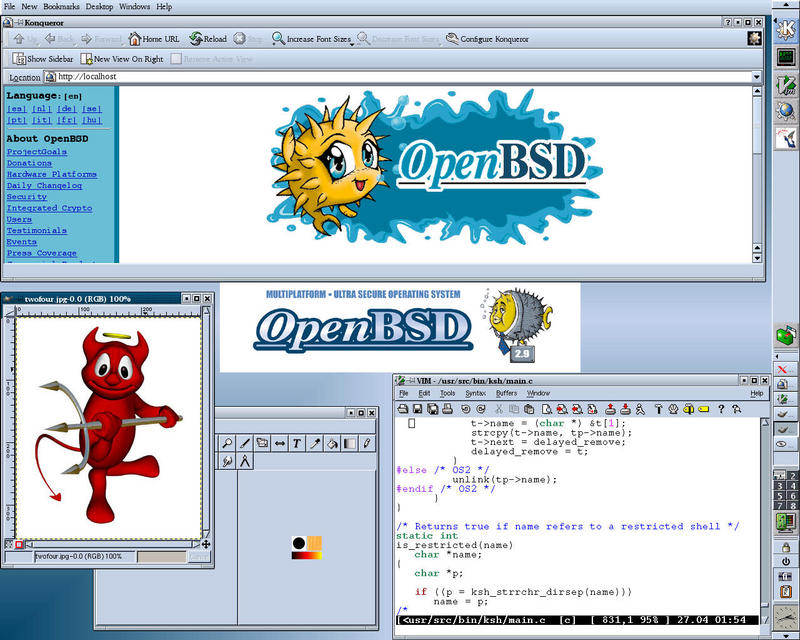This screenshot has width=800, height=640.
Task: Open GIMP image menu arrow beside ruler
Action: point(9,311)
